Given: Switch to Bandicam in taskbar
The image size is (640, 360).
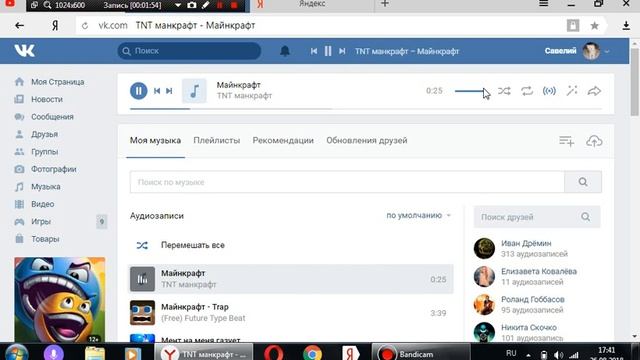Looking at the screenshot, I should pyautogui.click(x=420, y=353).
